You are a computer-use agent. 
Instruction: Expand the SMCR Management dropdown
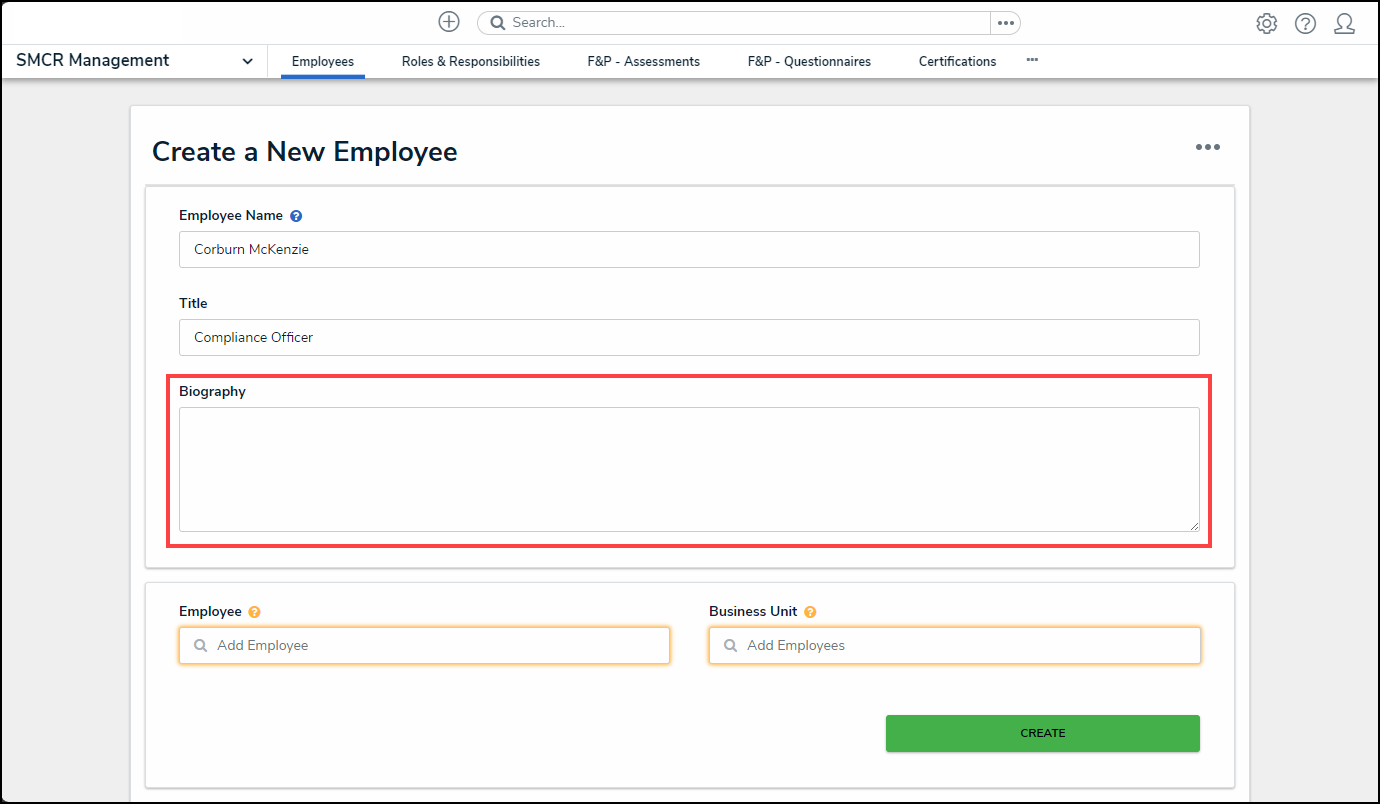click(247, 61)
